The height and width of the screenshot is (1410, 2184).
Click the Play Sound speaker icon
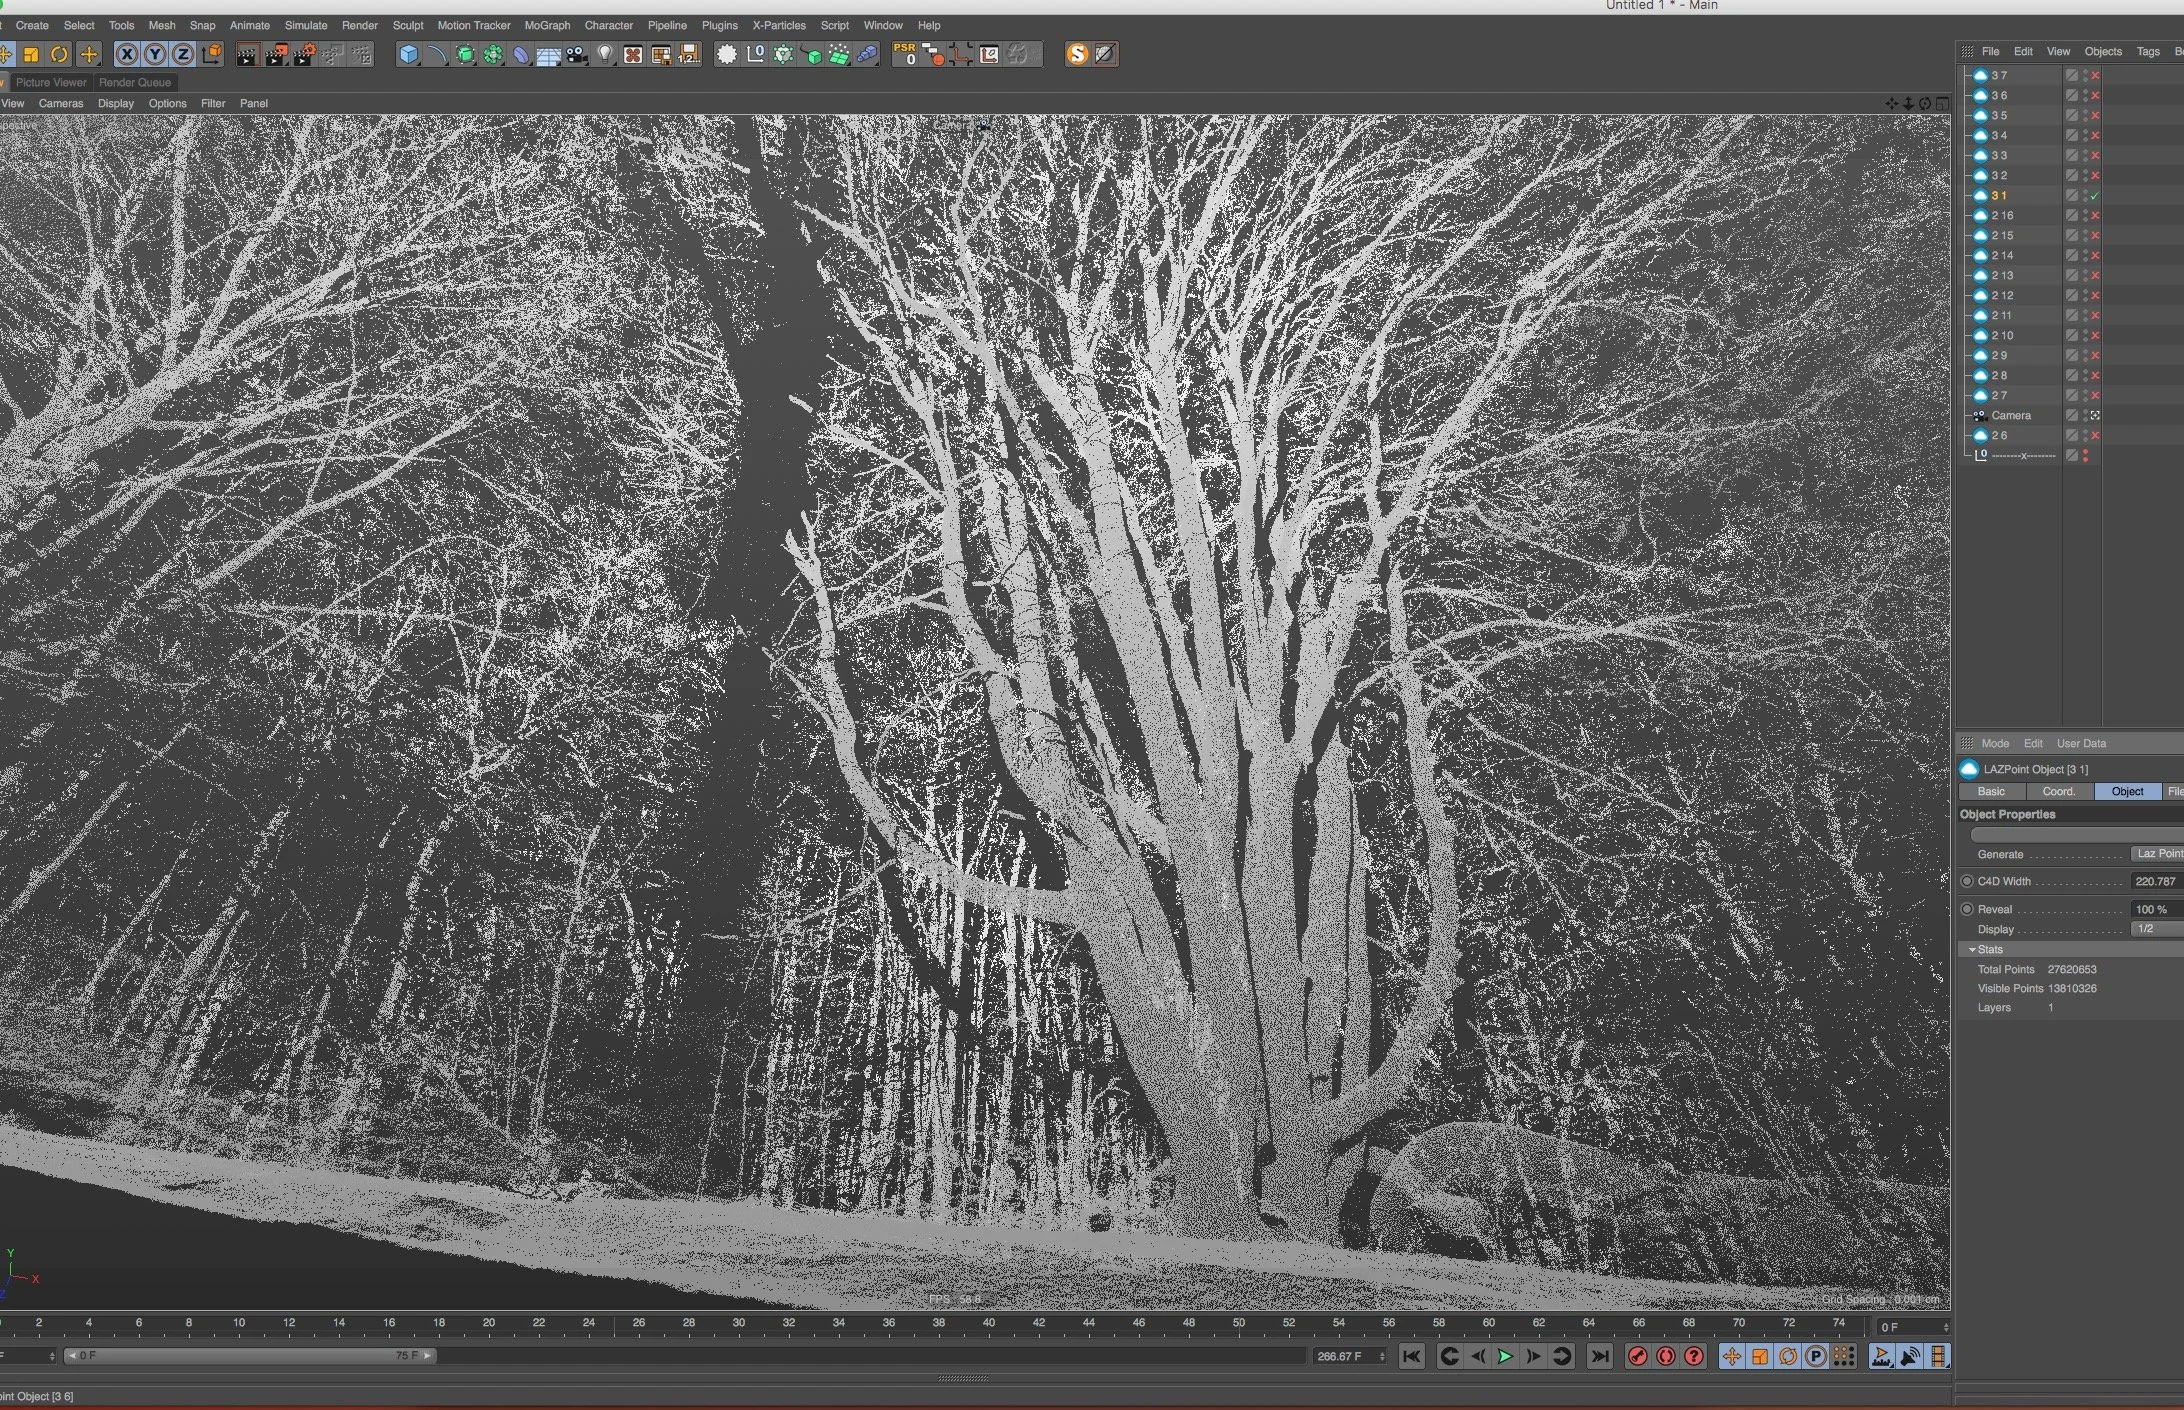coord(1909,1356)
